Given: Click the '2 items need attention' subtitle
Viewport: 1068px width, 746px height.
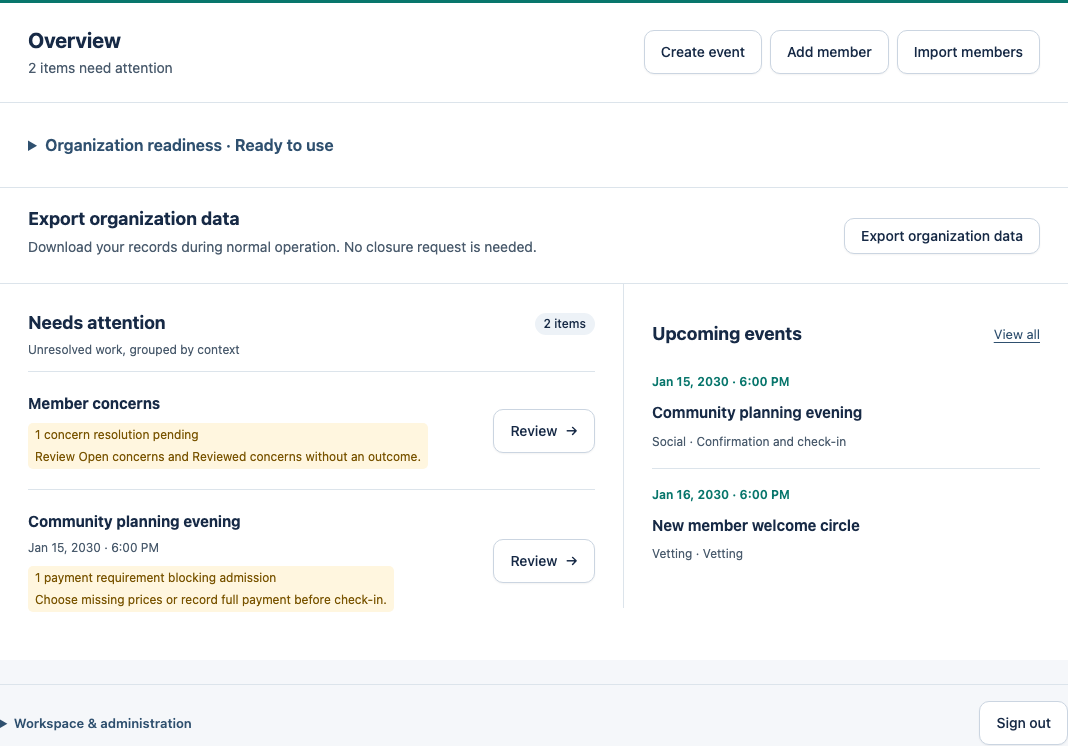Looking at the screenshot, I should (x=100, y=68).
